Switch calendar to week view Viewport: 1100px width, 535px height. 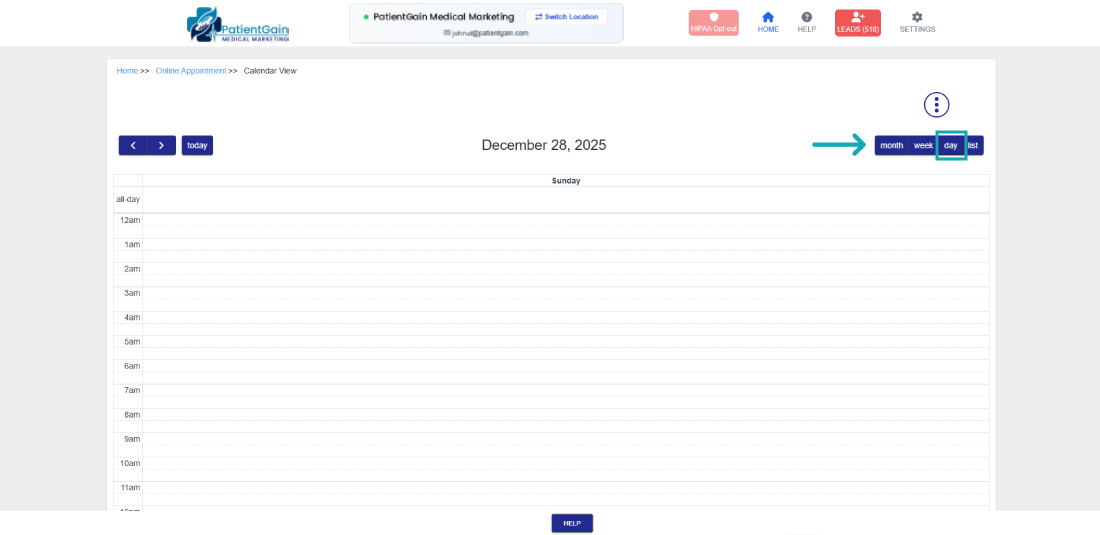923,145
